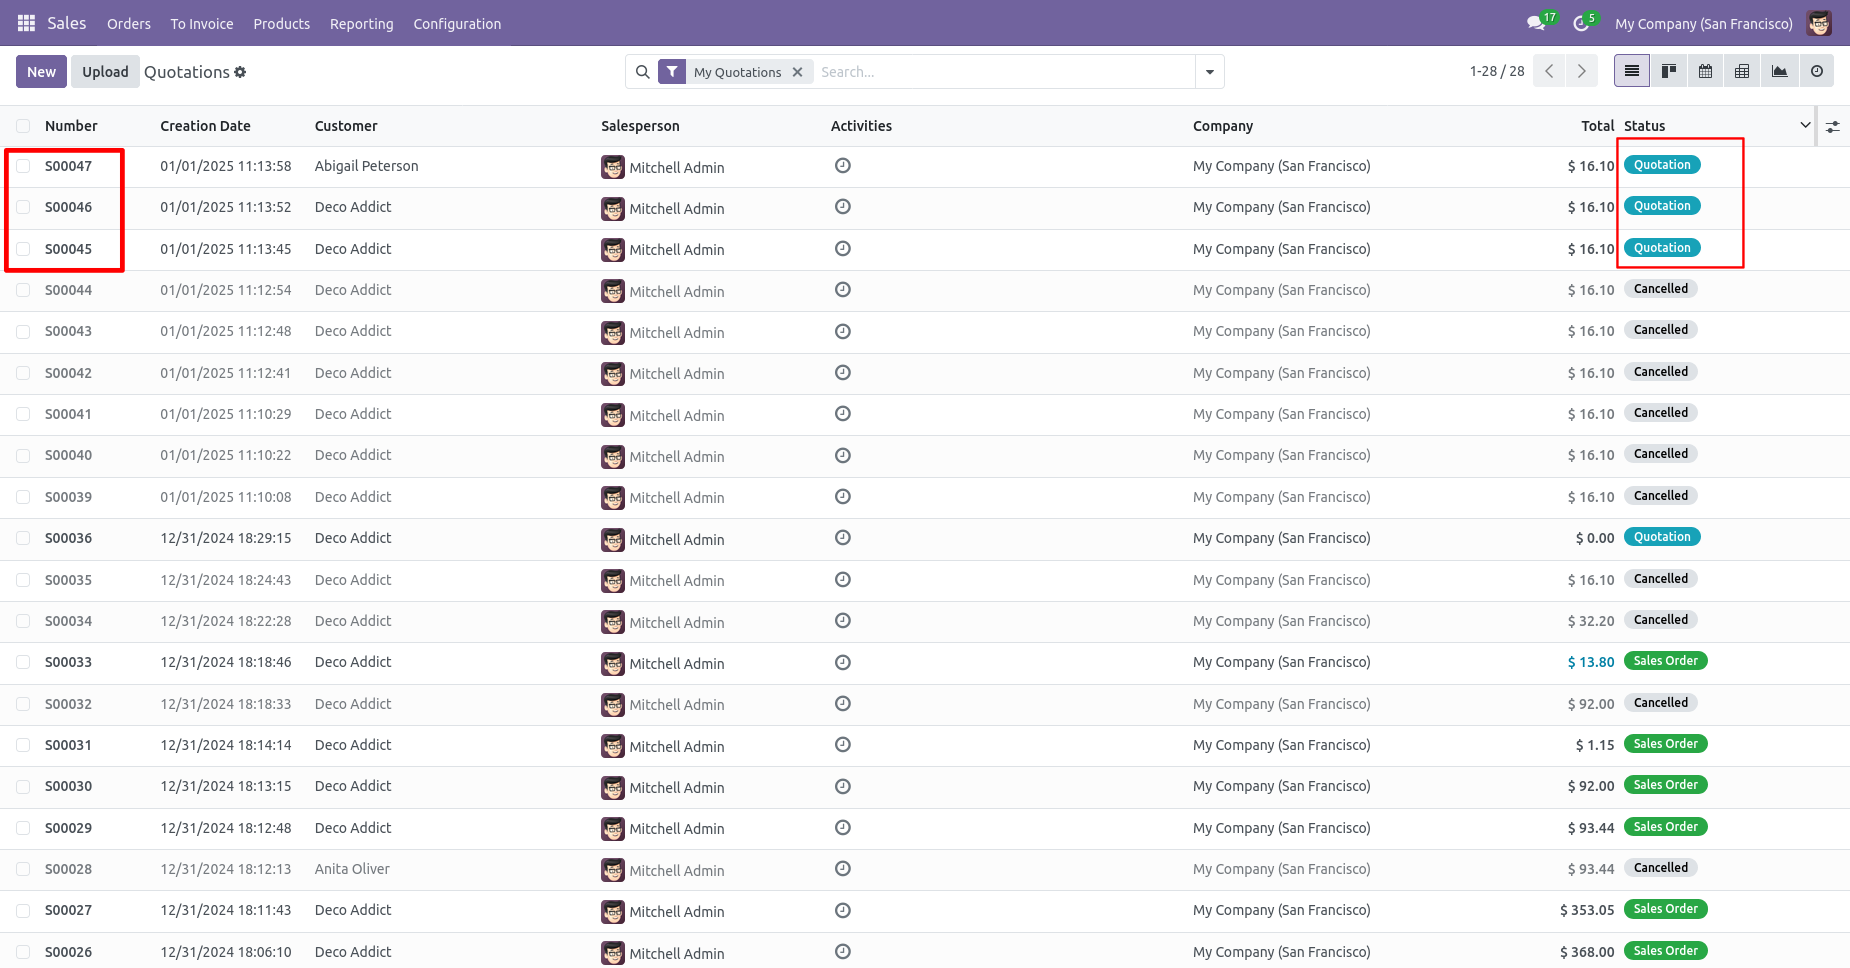Switch to Pivot view
The width and height of the screenshot is (1850, 968).
pyautogui.click(x=1743, y=71)
